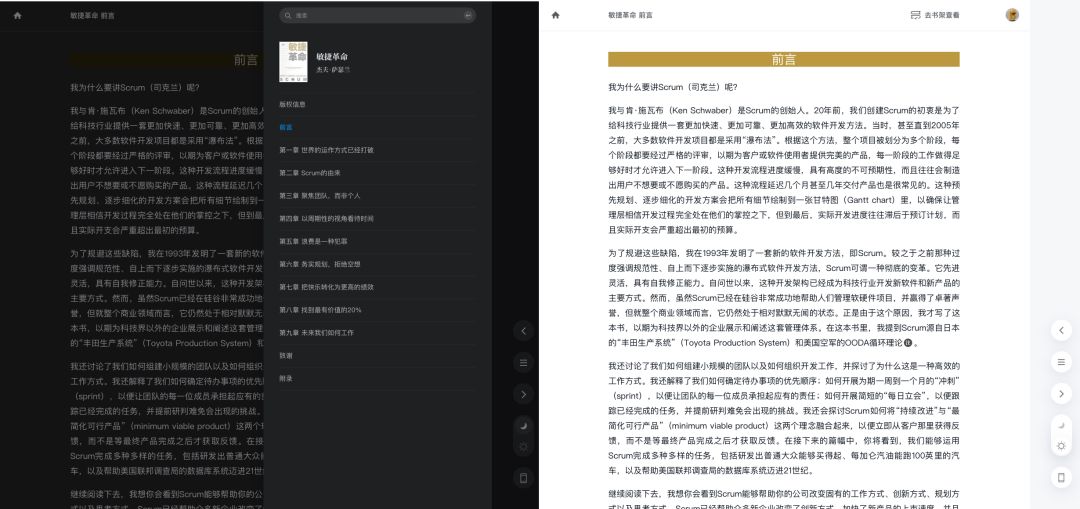Click the book title 敏捷革命 in contents panel
The width and height of the screenshot is (1080, 509).
(x=332, y=56)
